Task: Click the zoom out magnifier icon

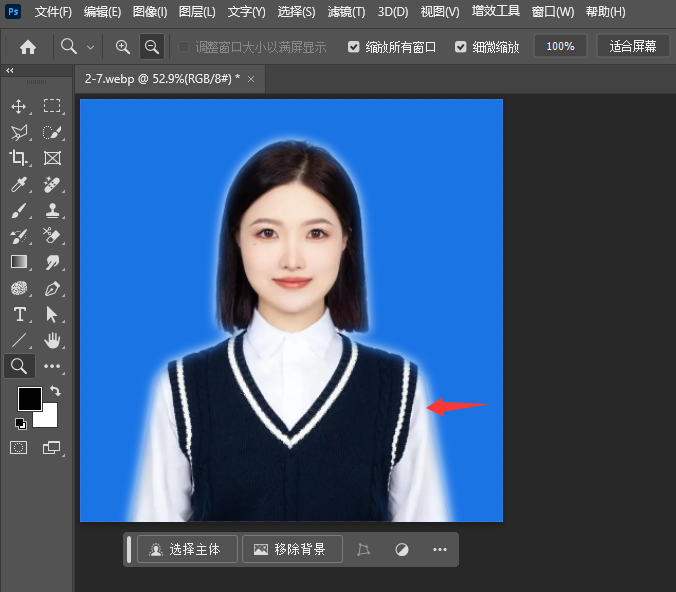Action: click(152, 47)
